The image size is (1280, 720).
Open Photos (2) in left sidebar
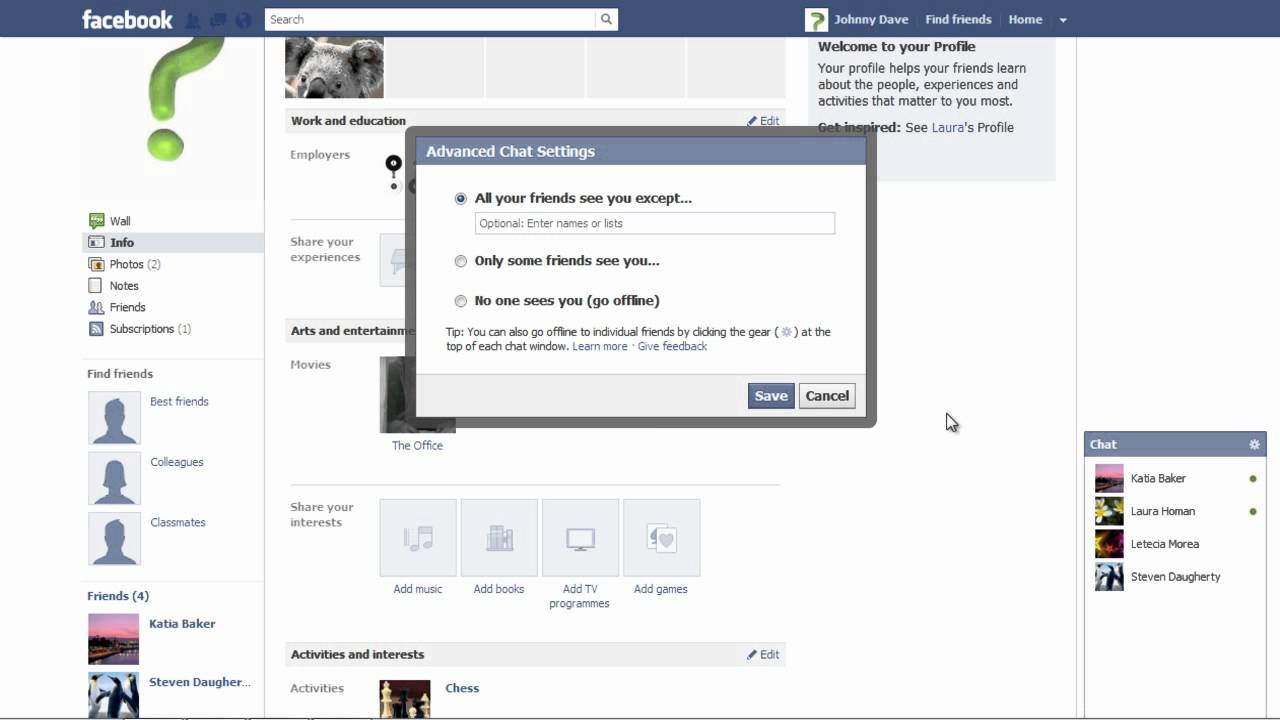(135, 264)
